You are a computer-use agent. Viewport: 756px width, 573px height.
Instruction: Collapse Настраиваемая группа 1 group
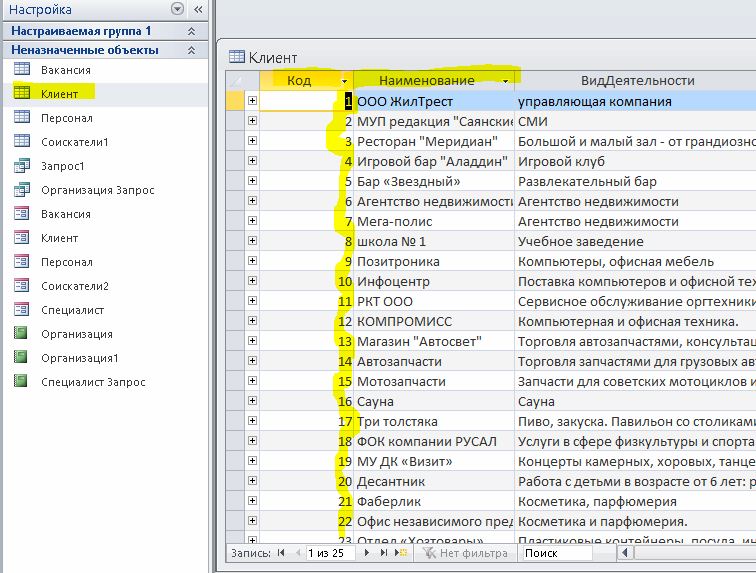[191, 31]
